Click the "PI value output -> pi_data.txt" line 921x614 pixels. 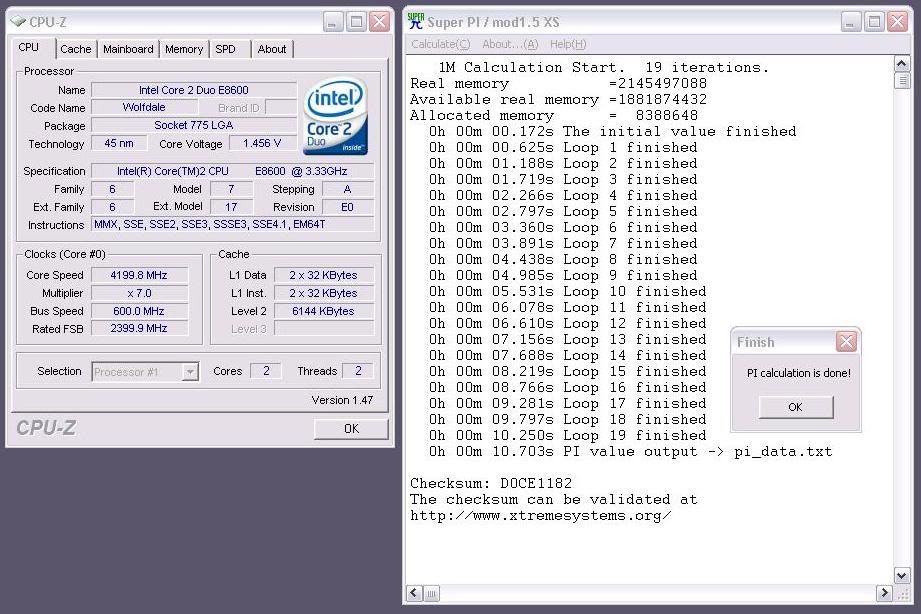pos(630,452)
